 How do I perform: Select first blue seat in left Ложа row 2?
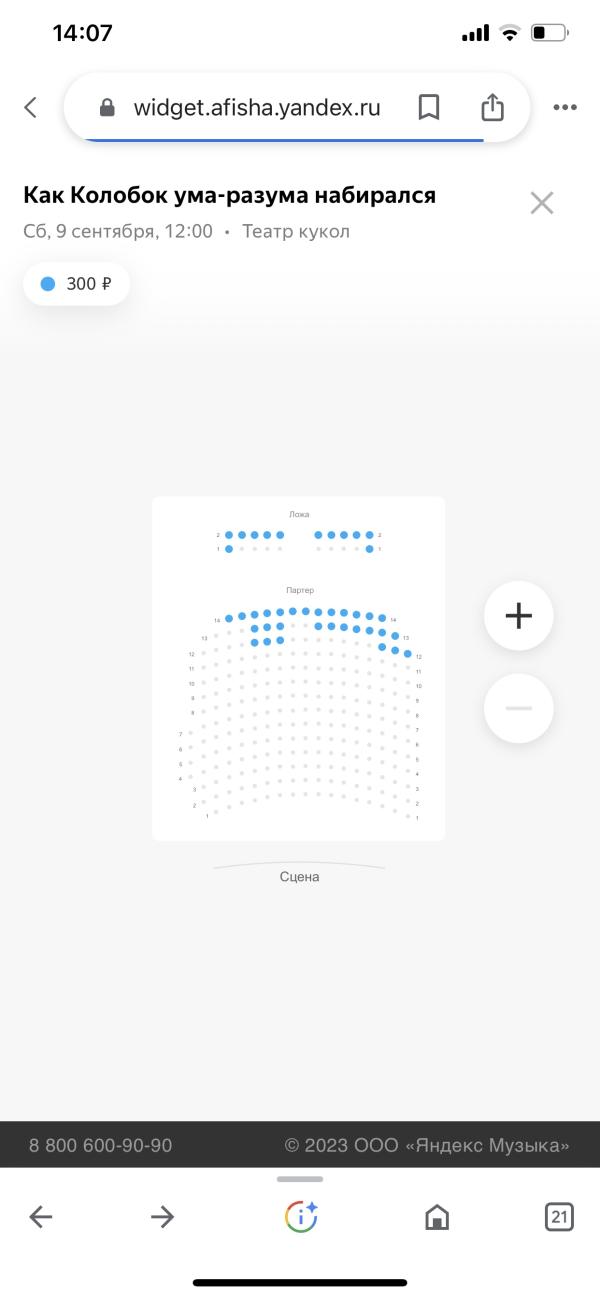pyautogui.click(x=229, y=535)
